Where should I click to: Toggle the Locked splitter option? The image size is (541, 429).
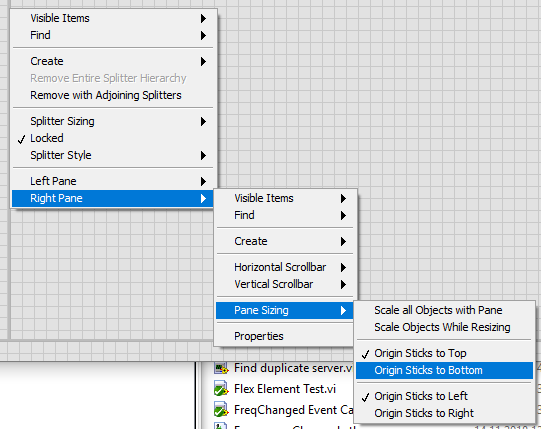(112, 138)
